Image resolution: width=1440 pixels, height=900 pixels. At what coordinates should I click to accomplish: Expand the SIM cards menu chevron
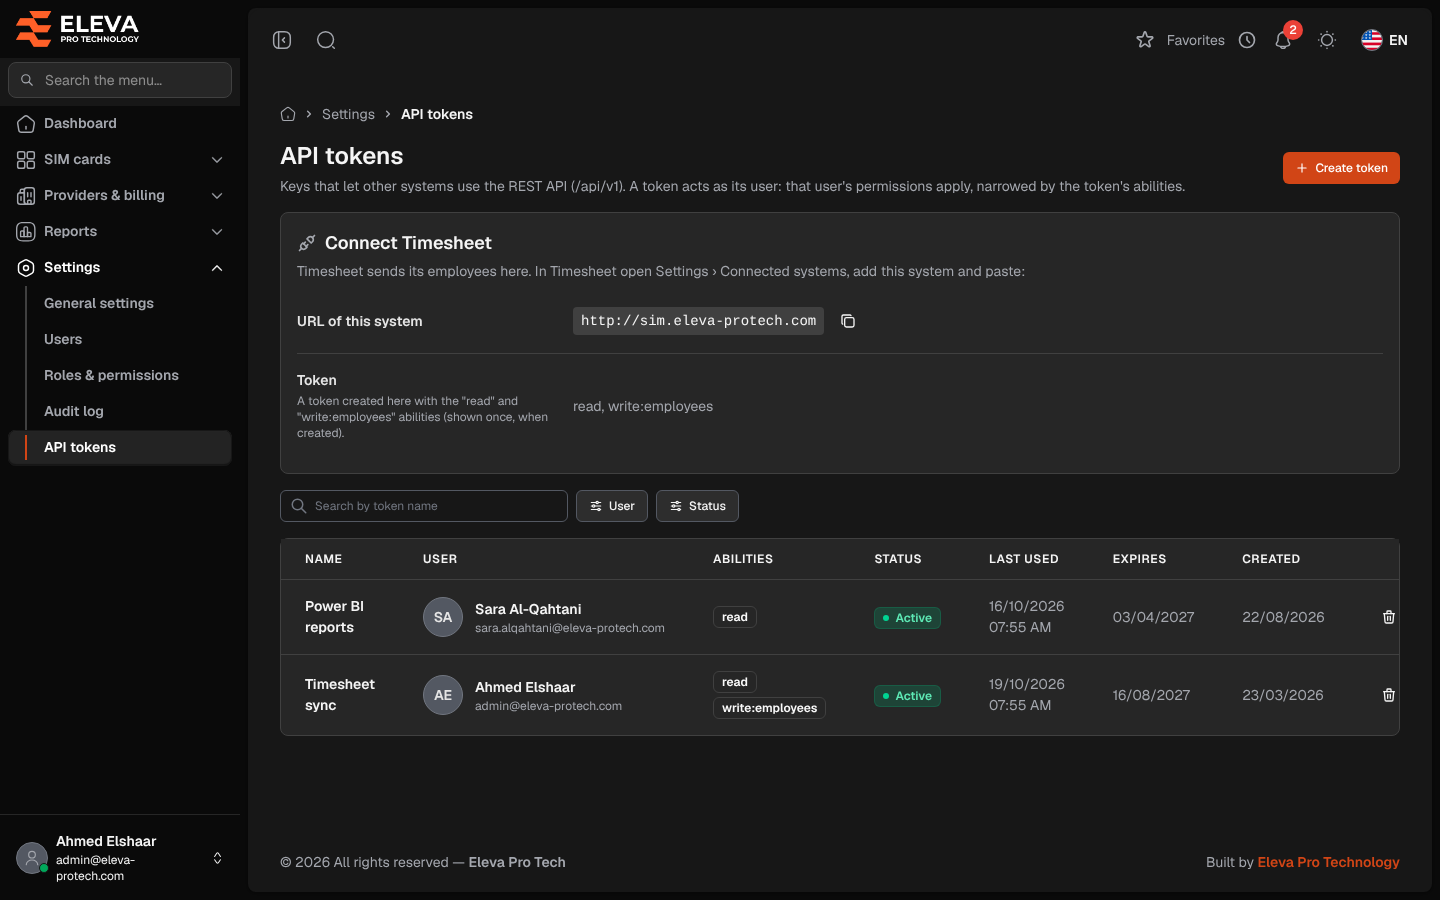click(x=217, y=160)
